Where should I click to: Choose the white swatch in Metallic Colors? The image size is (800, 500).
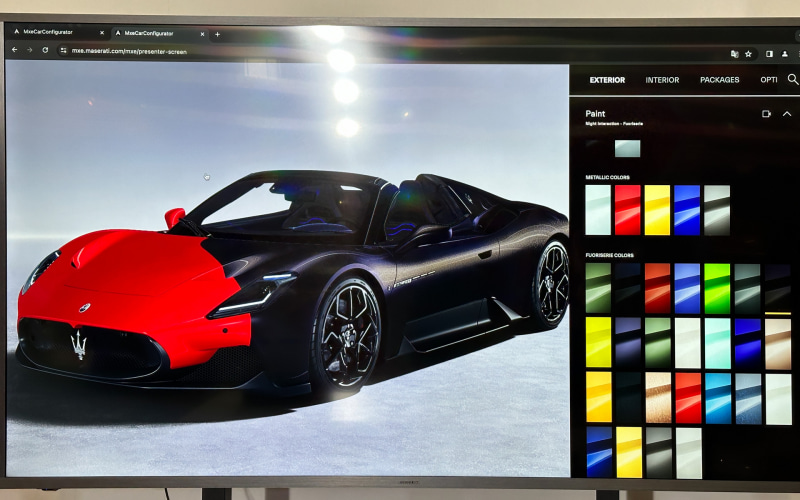click(x=597, y=210)
